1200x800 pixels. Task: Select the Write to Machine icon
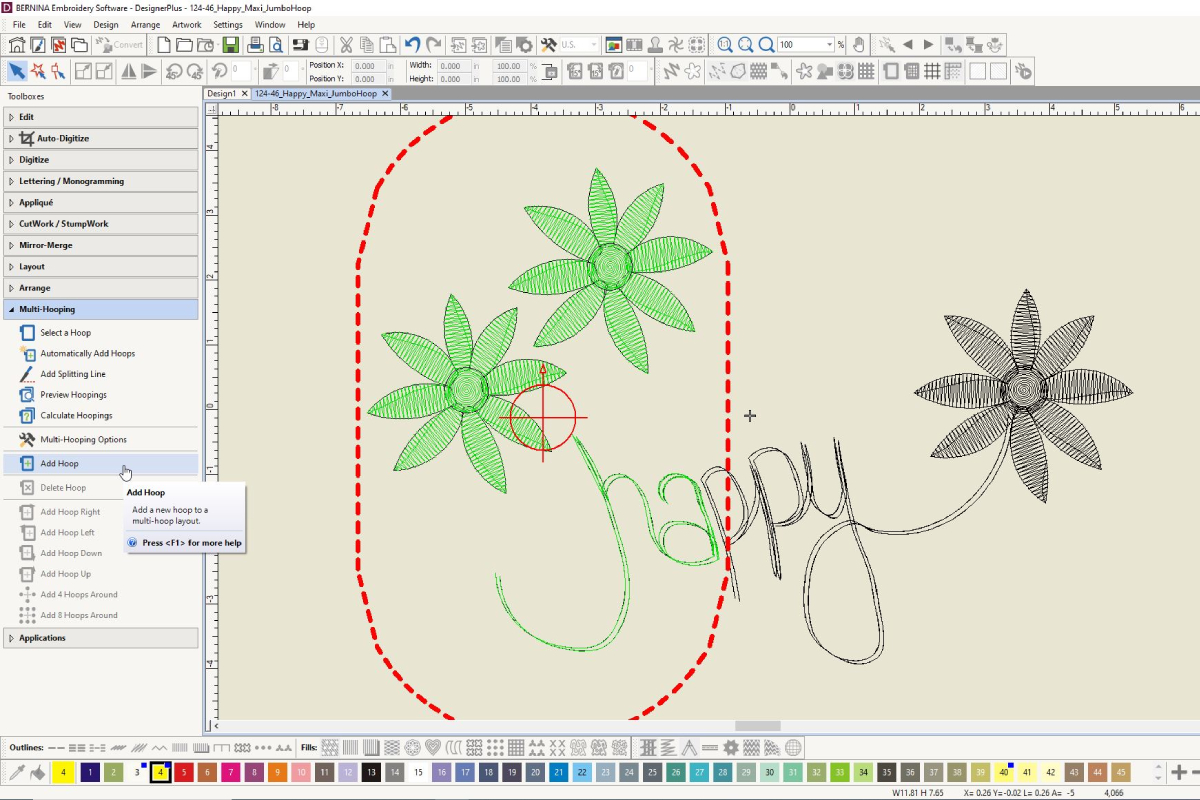coord(300,44)
